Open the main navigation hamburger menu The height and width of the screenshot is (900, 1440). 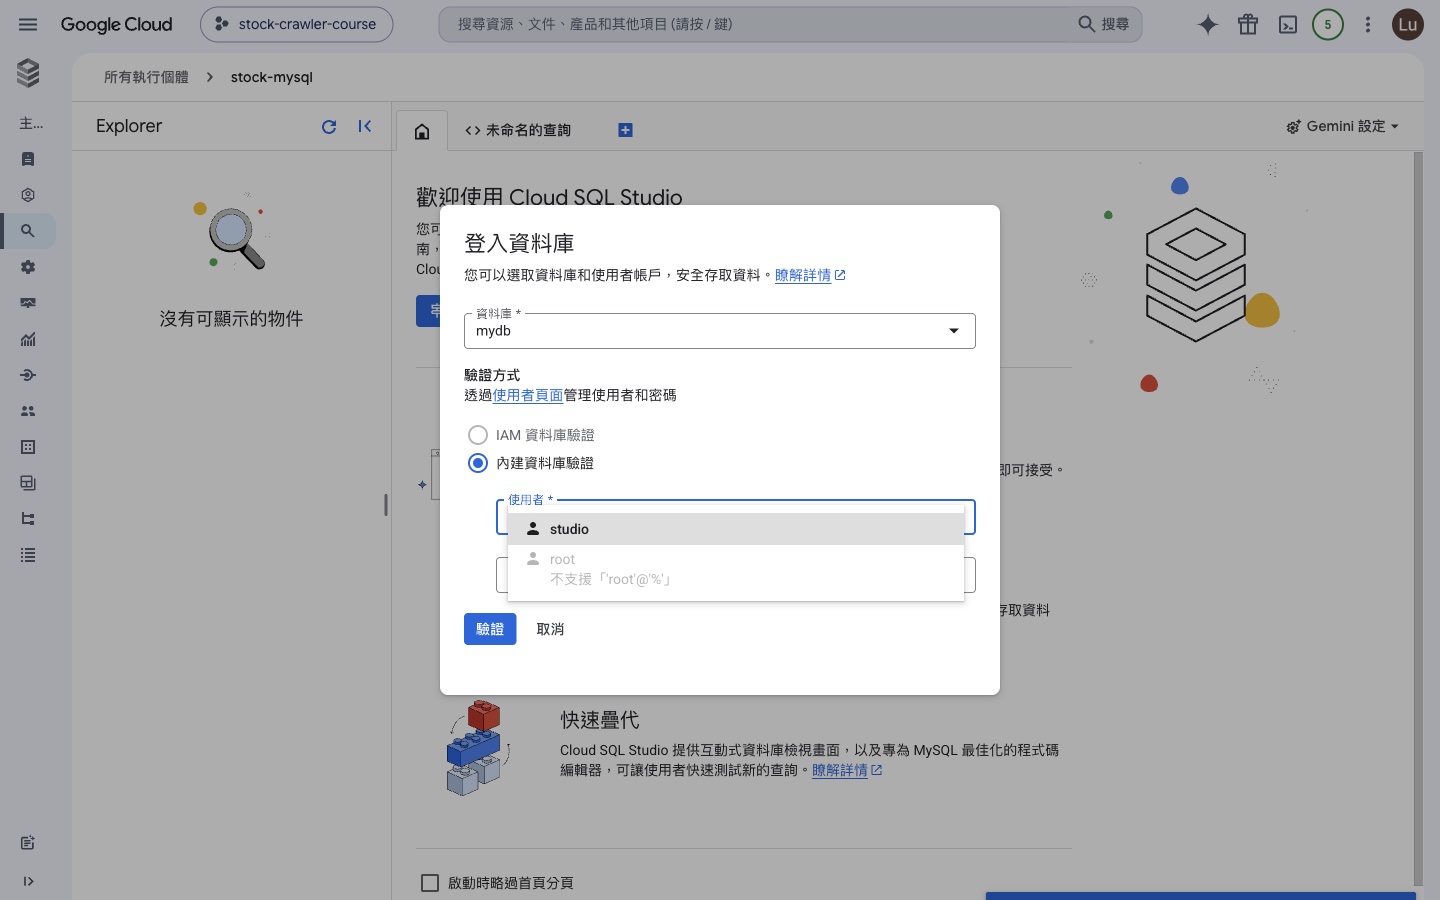click(28, 24)
